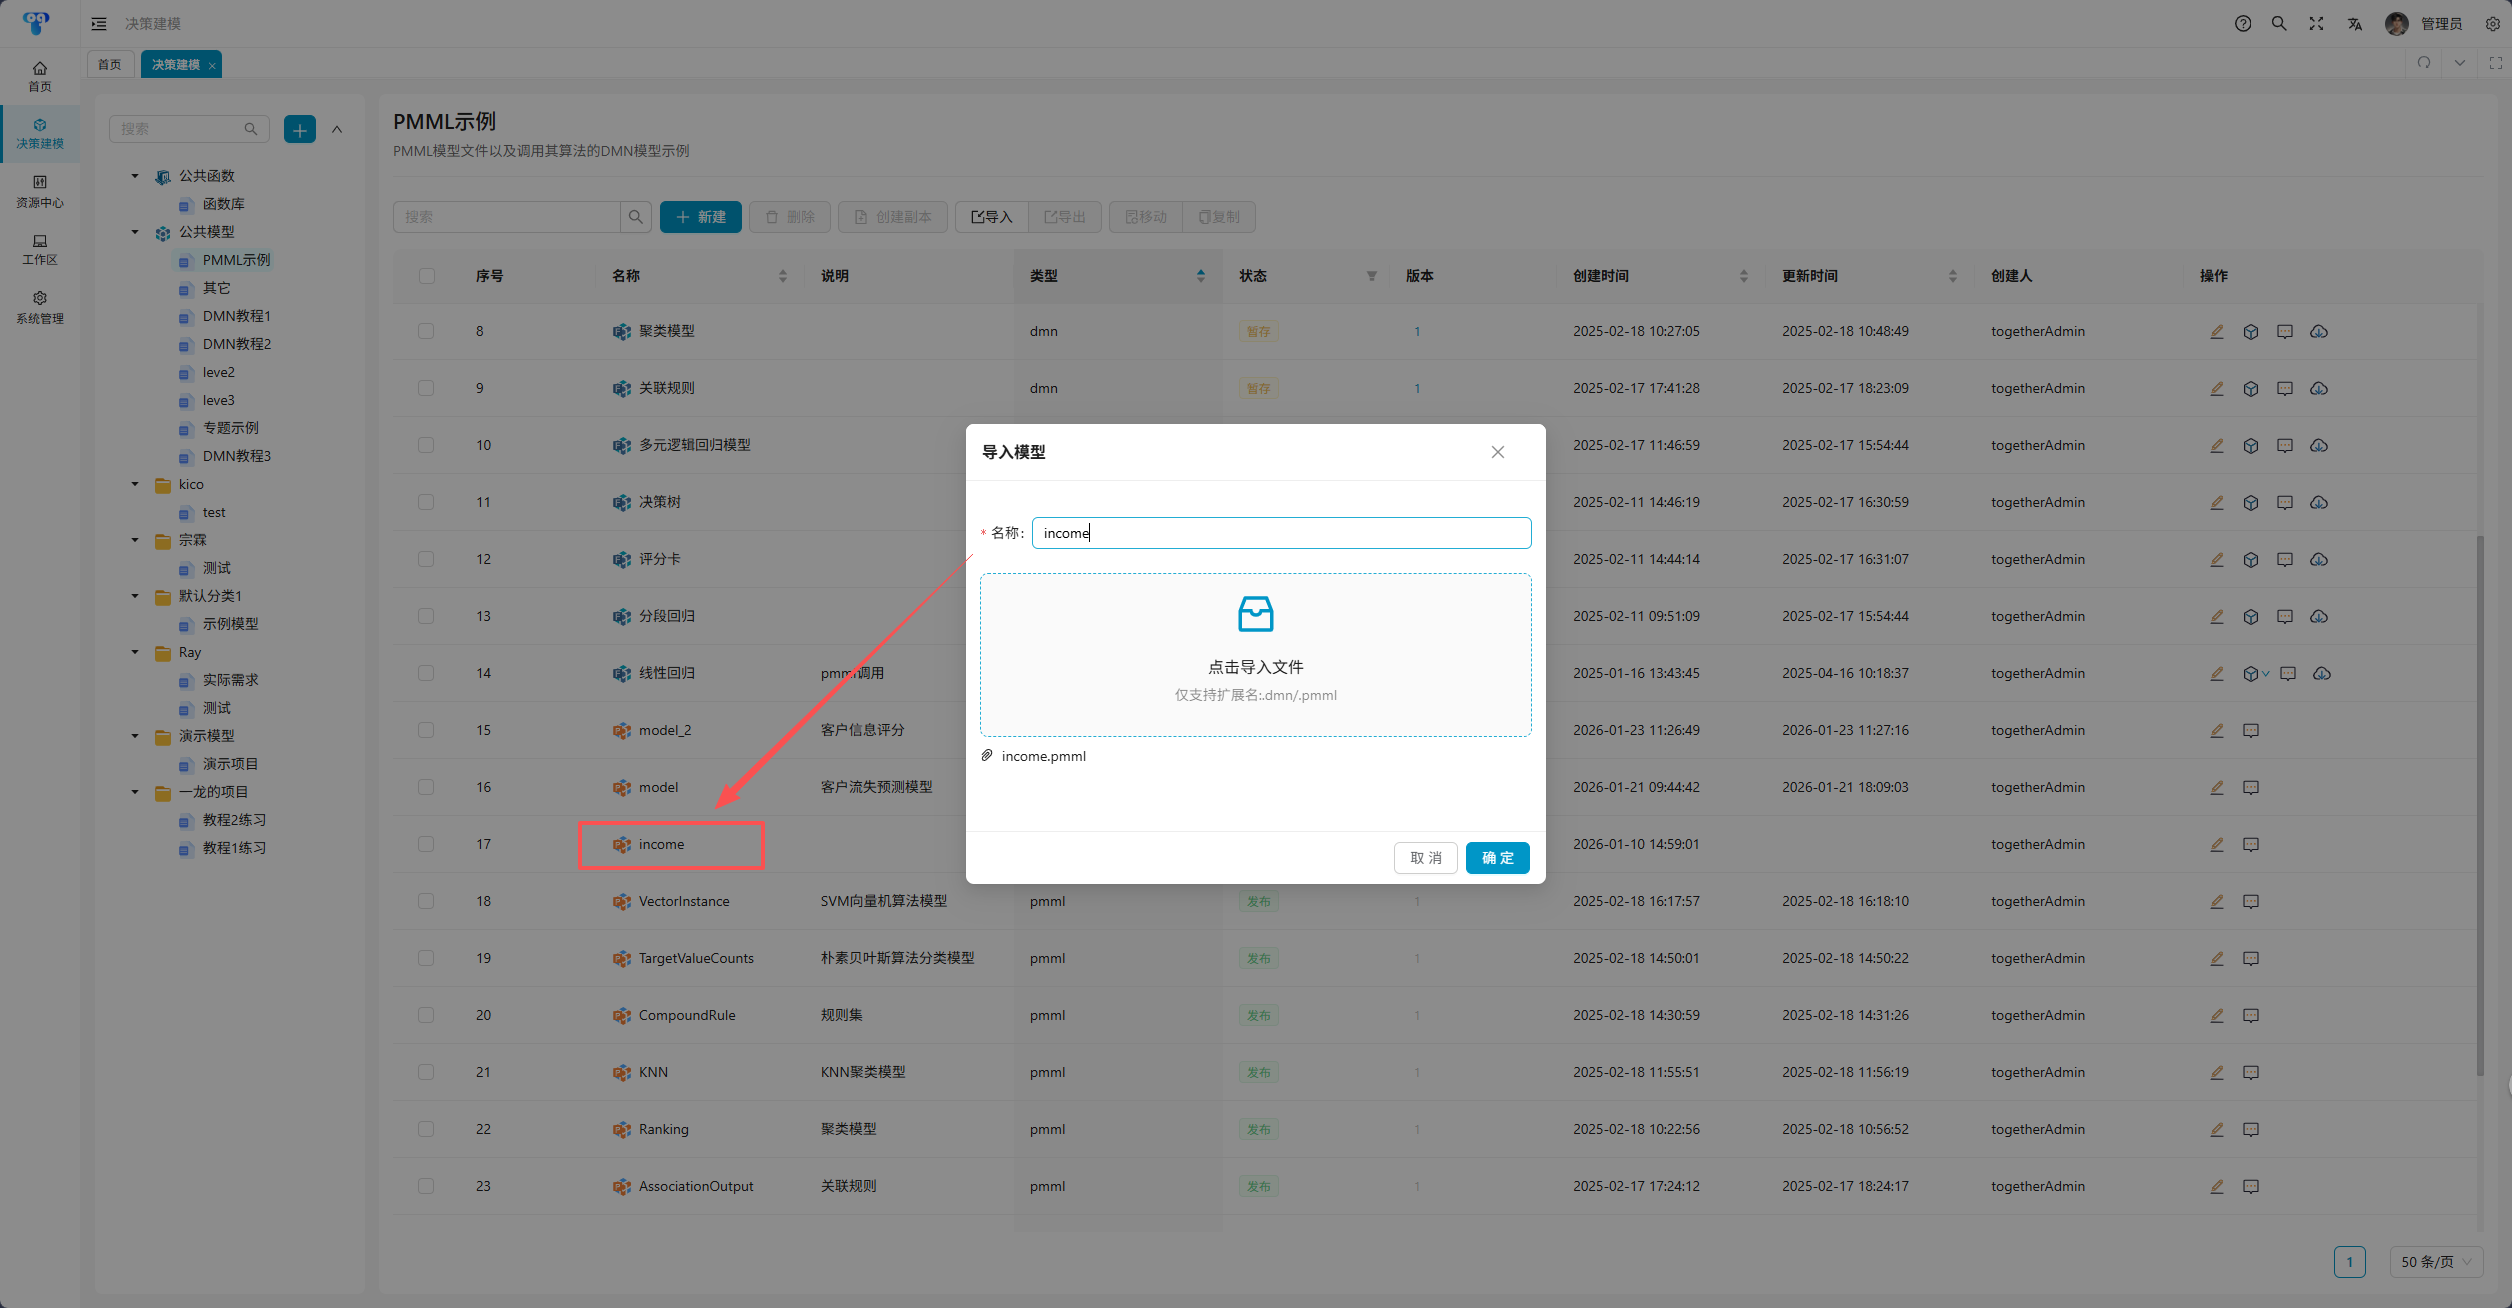Click comment icon for KNN row
2512x1308 pixels.
(x=2251, y=1072)
